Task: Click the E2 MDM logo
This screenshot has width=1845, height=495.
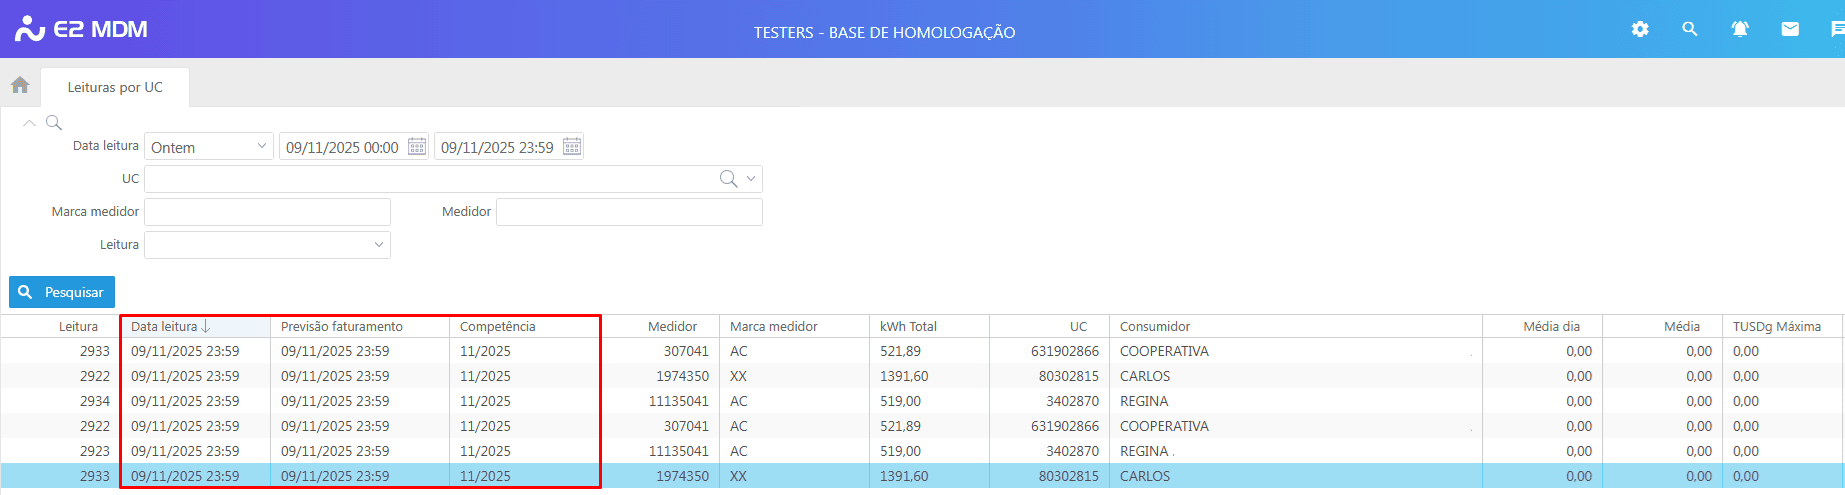Action: (x=81, y=29)
